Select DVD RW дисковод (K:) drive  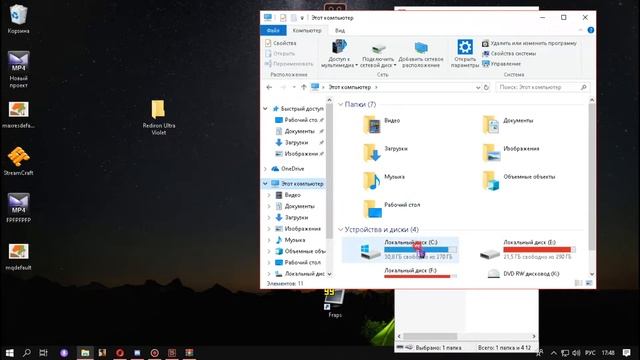point(524,273)
